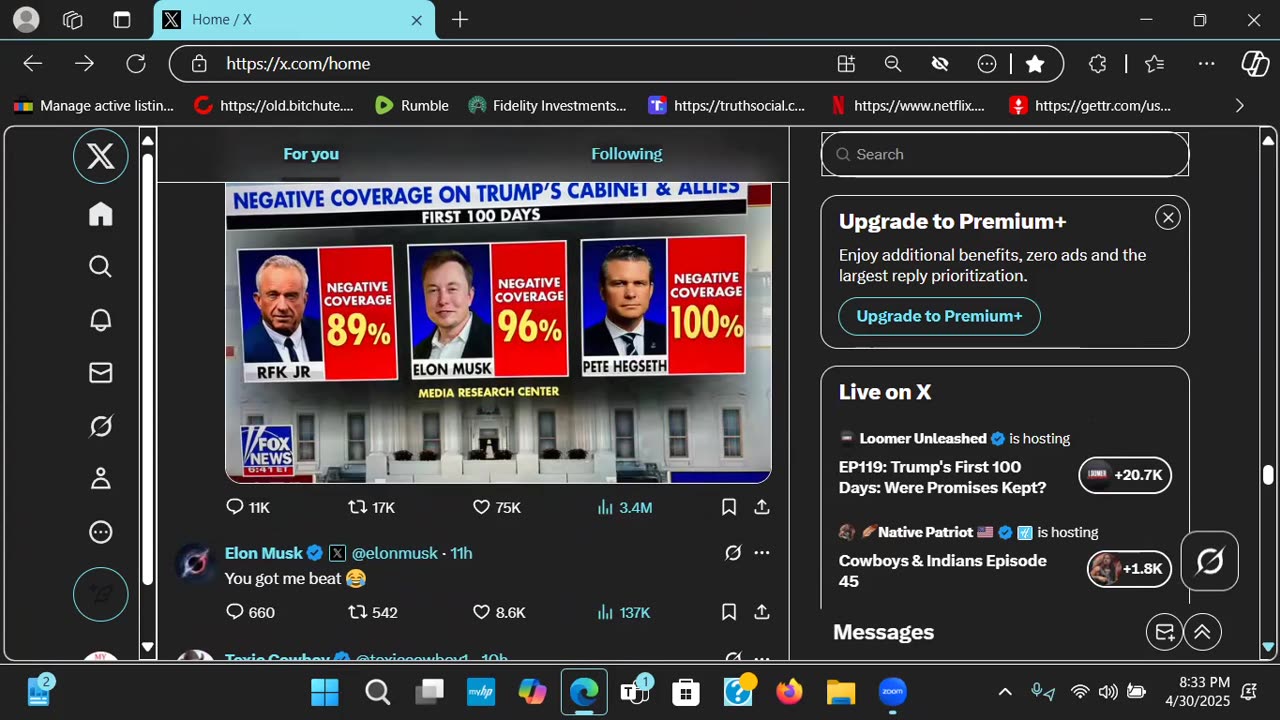Click Upgrade to Premium+ button
Screen dimensions: 1280x720
point(939,316)
